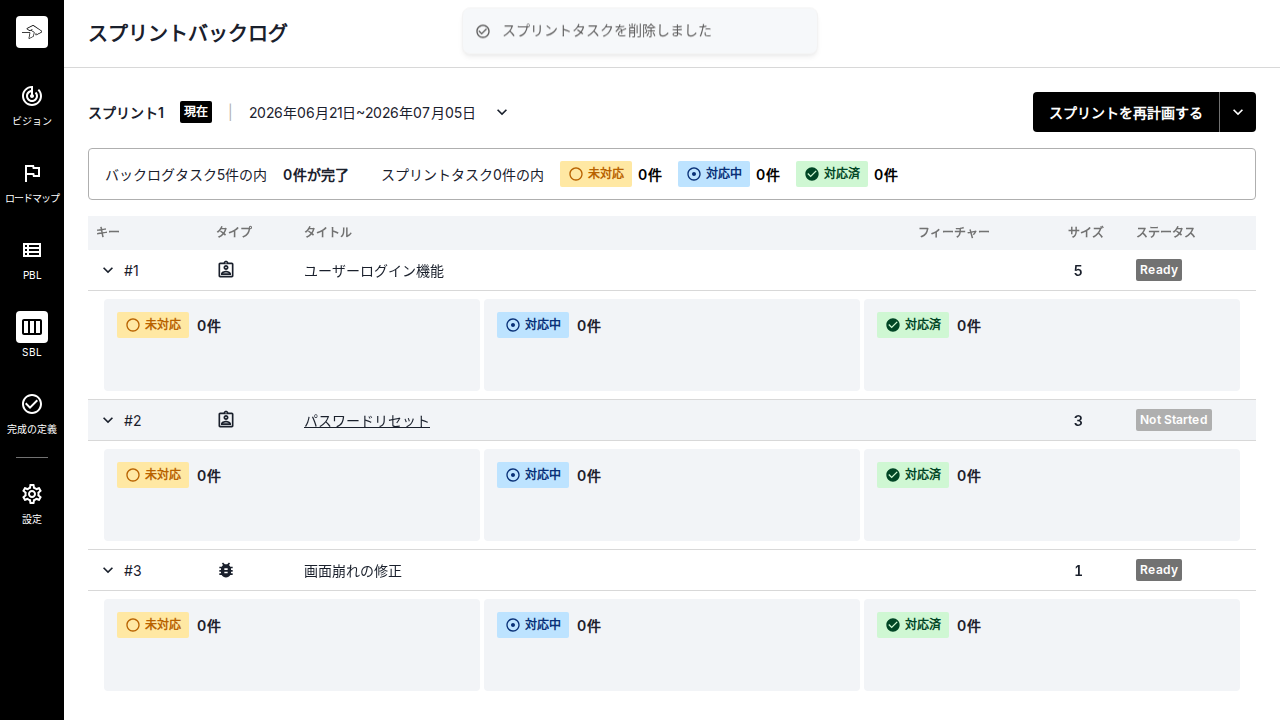Viewport: 1280px width, 720px height.
Task: Click the キー column header
Action: (108, 232)
